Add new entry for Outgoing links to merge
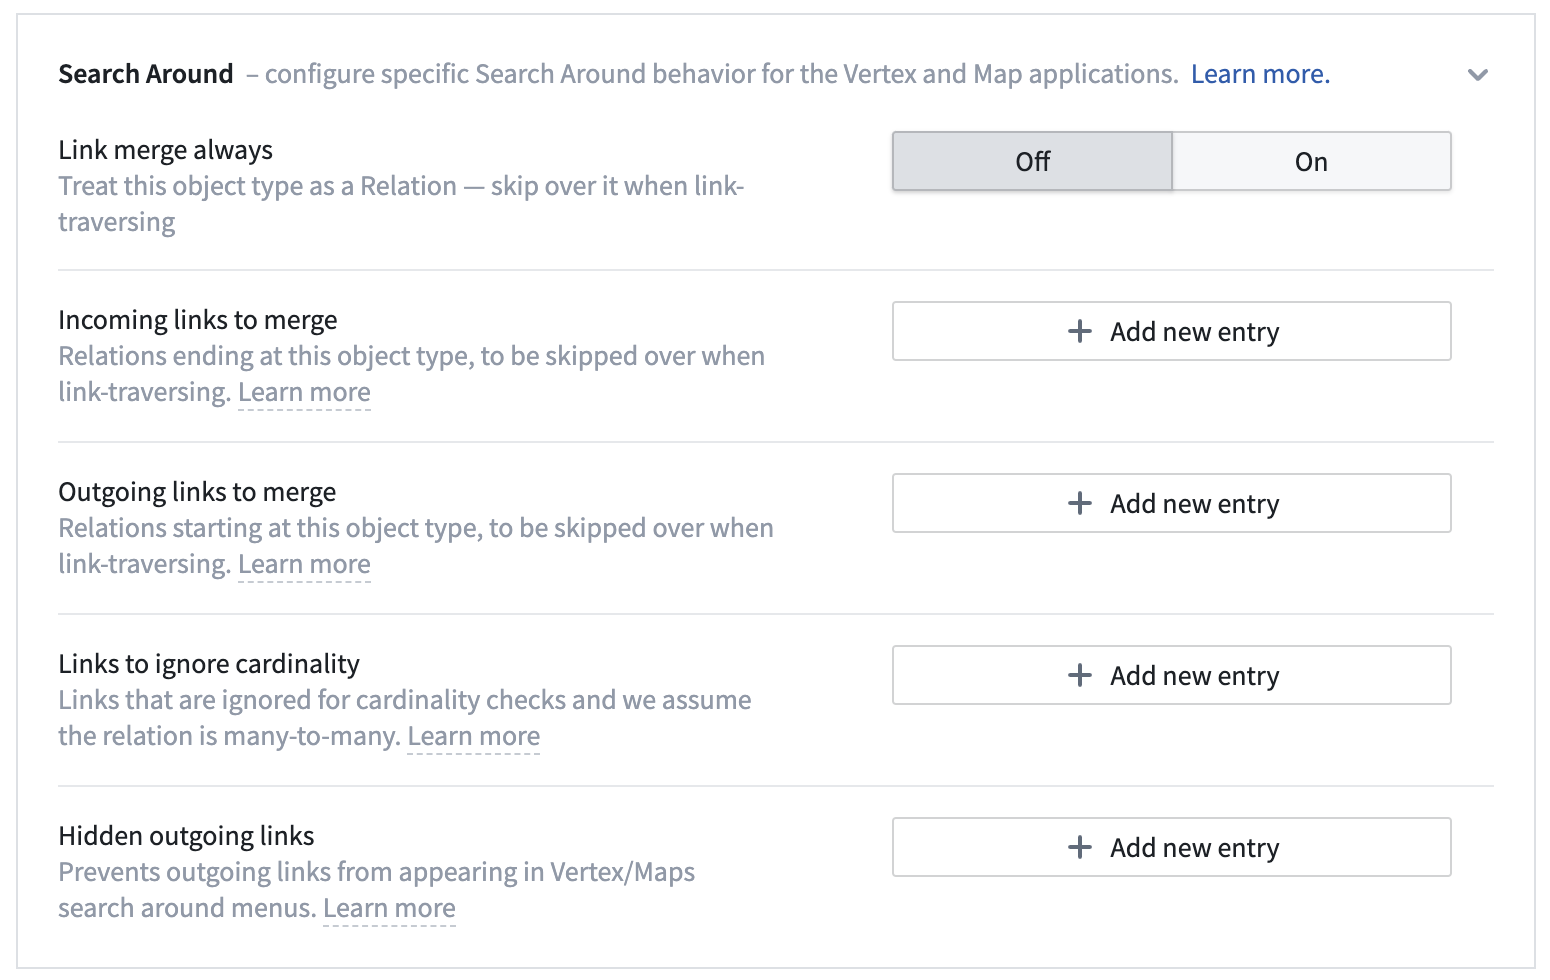Viewport: 1550px width, 980px height. [x=1171, y=503]
